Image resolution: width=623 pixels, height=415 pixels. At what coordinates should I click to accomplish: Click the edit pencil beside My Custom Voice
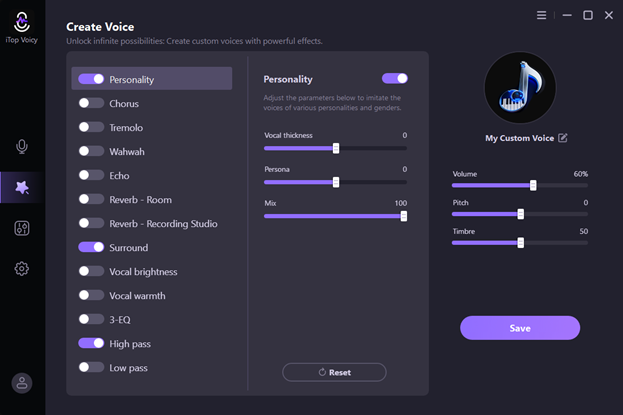click(x=563, y=138)
